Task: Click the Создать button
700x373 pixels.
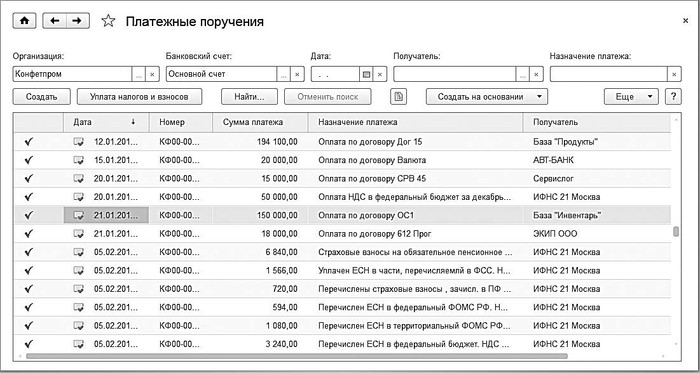Action: click(42, 96)
